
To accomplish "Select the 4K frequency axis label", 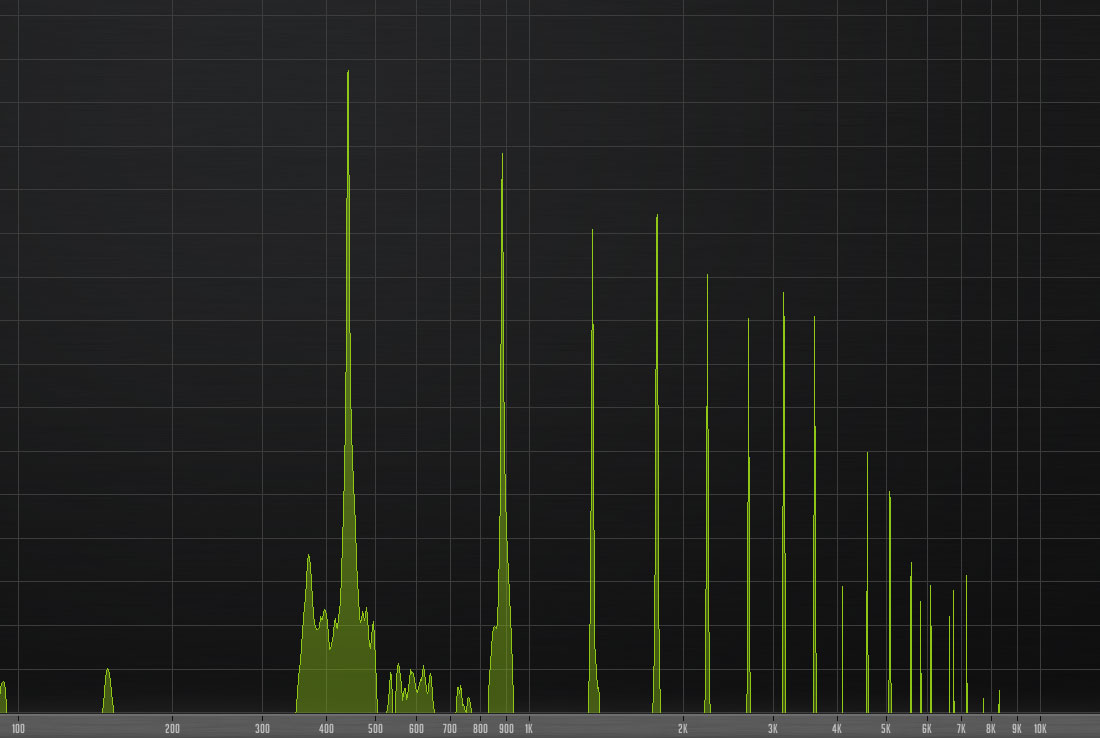I will click(837, 729).
